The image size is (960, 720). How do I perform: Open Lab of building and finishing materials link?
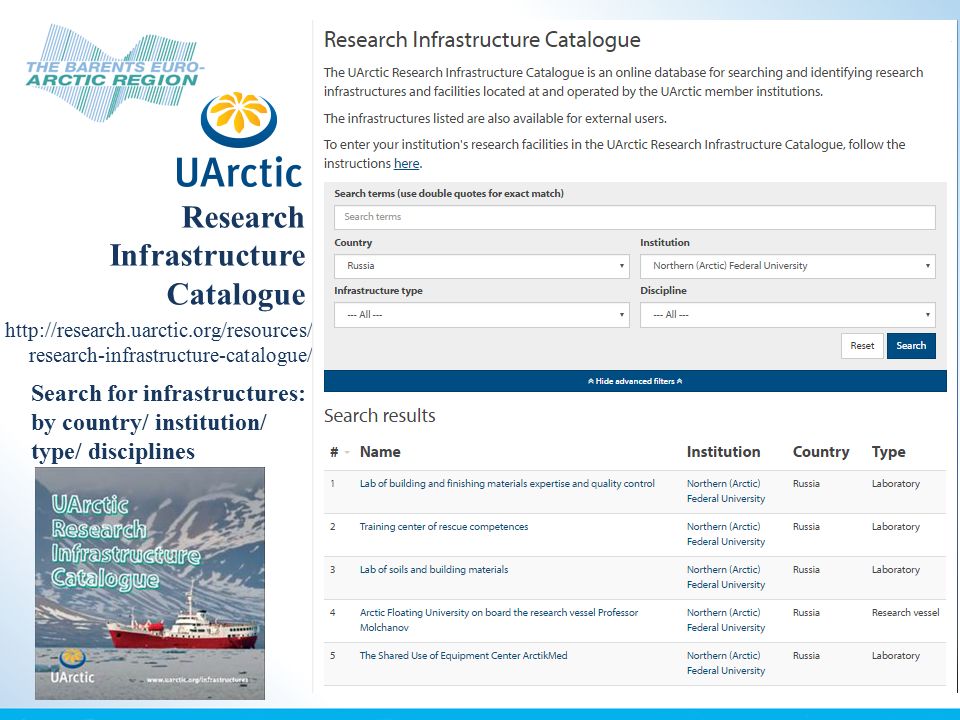coord(507,484)
